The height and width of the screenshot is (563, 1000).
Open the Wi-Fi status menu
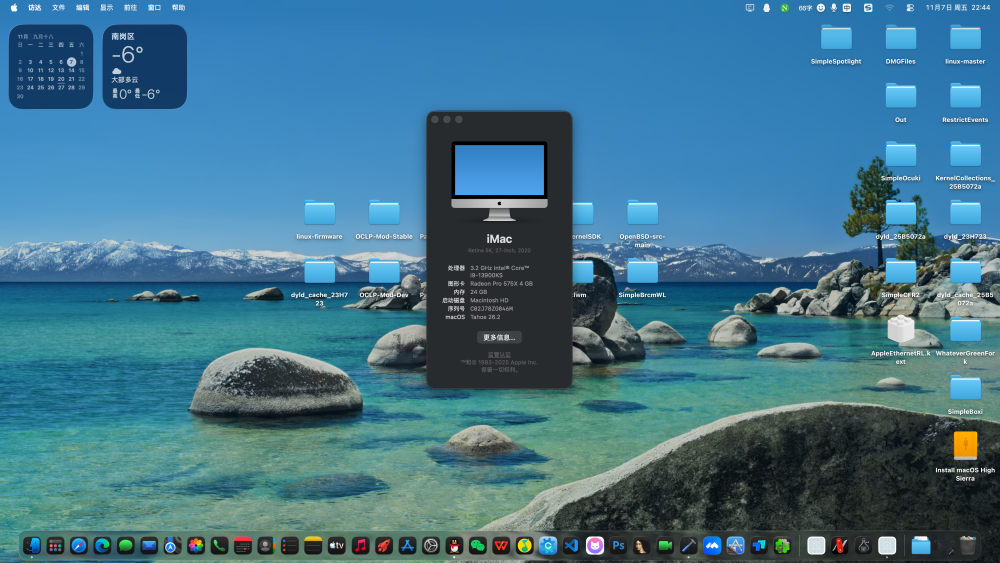(889, 8)
